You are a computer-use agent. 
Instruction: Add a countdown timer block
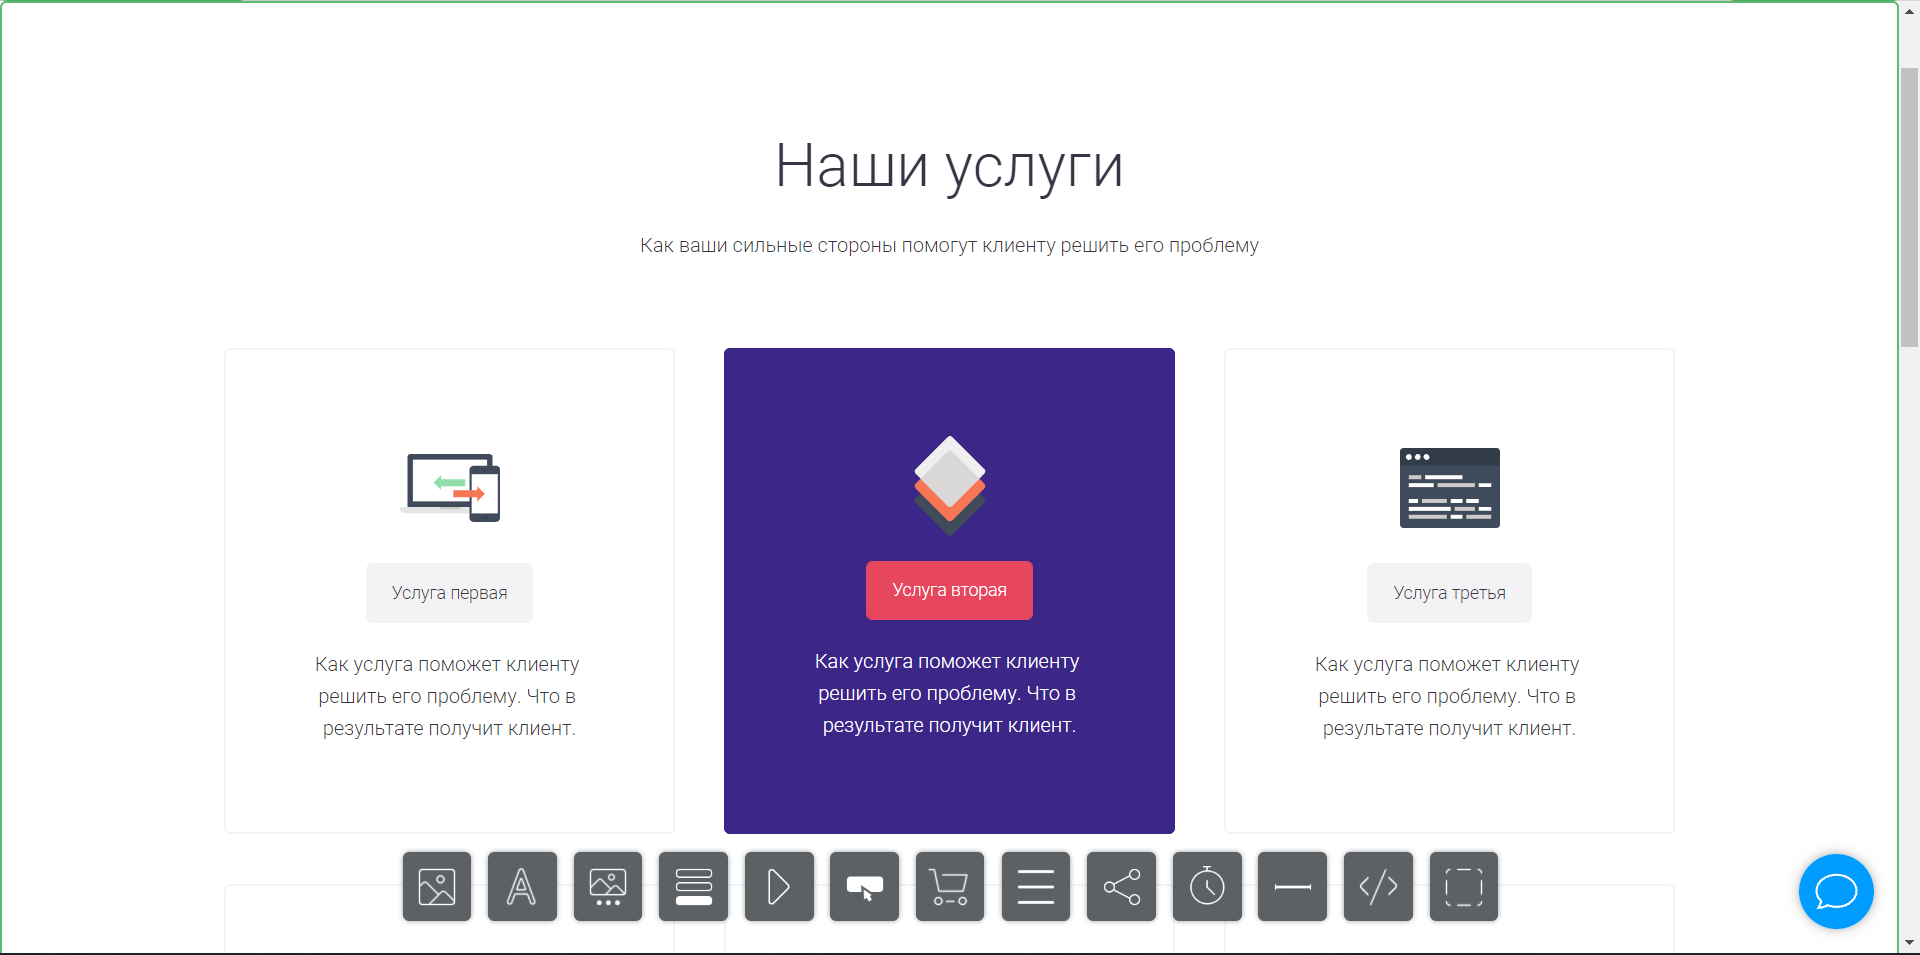tap(1207, 887)
